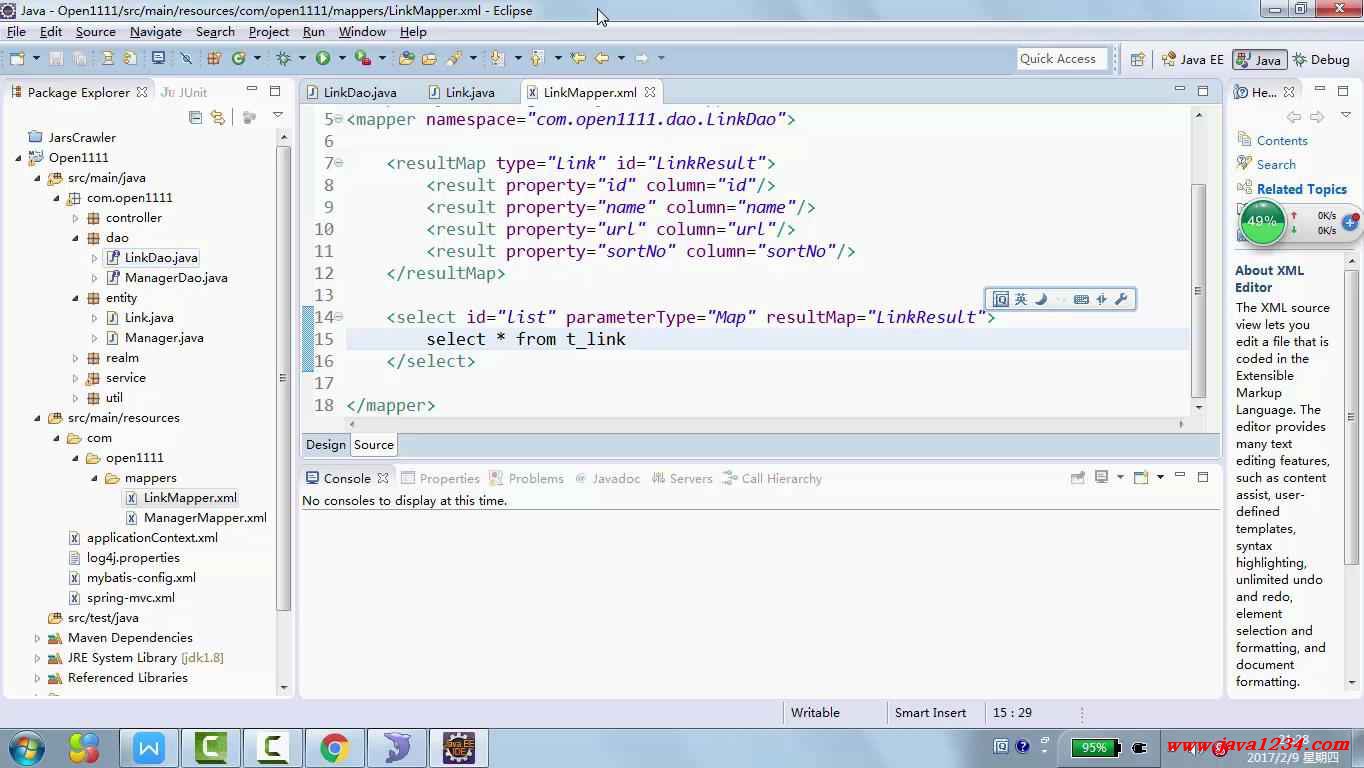Open Chrome from the taskbar
The image size is (1364, 768).
[335, 747]
